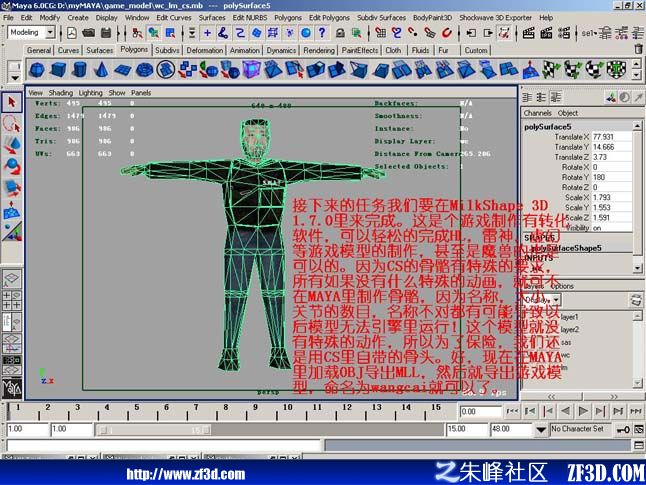Open the IPR render icon
The image size is (646, 485).
click(546, 33)
